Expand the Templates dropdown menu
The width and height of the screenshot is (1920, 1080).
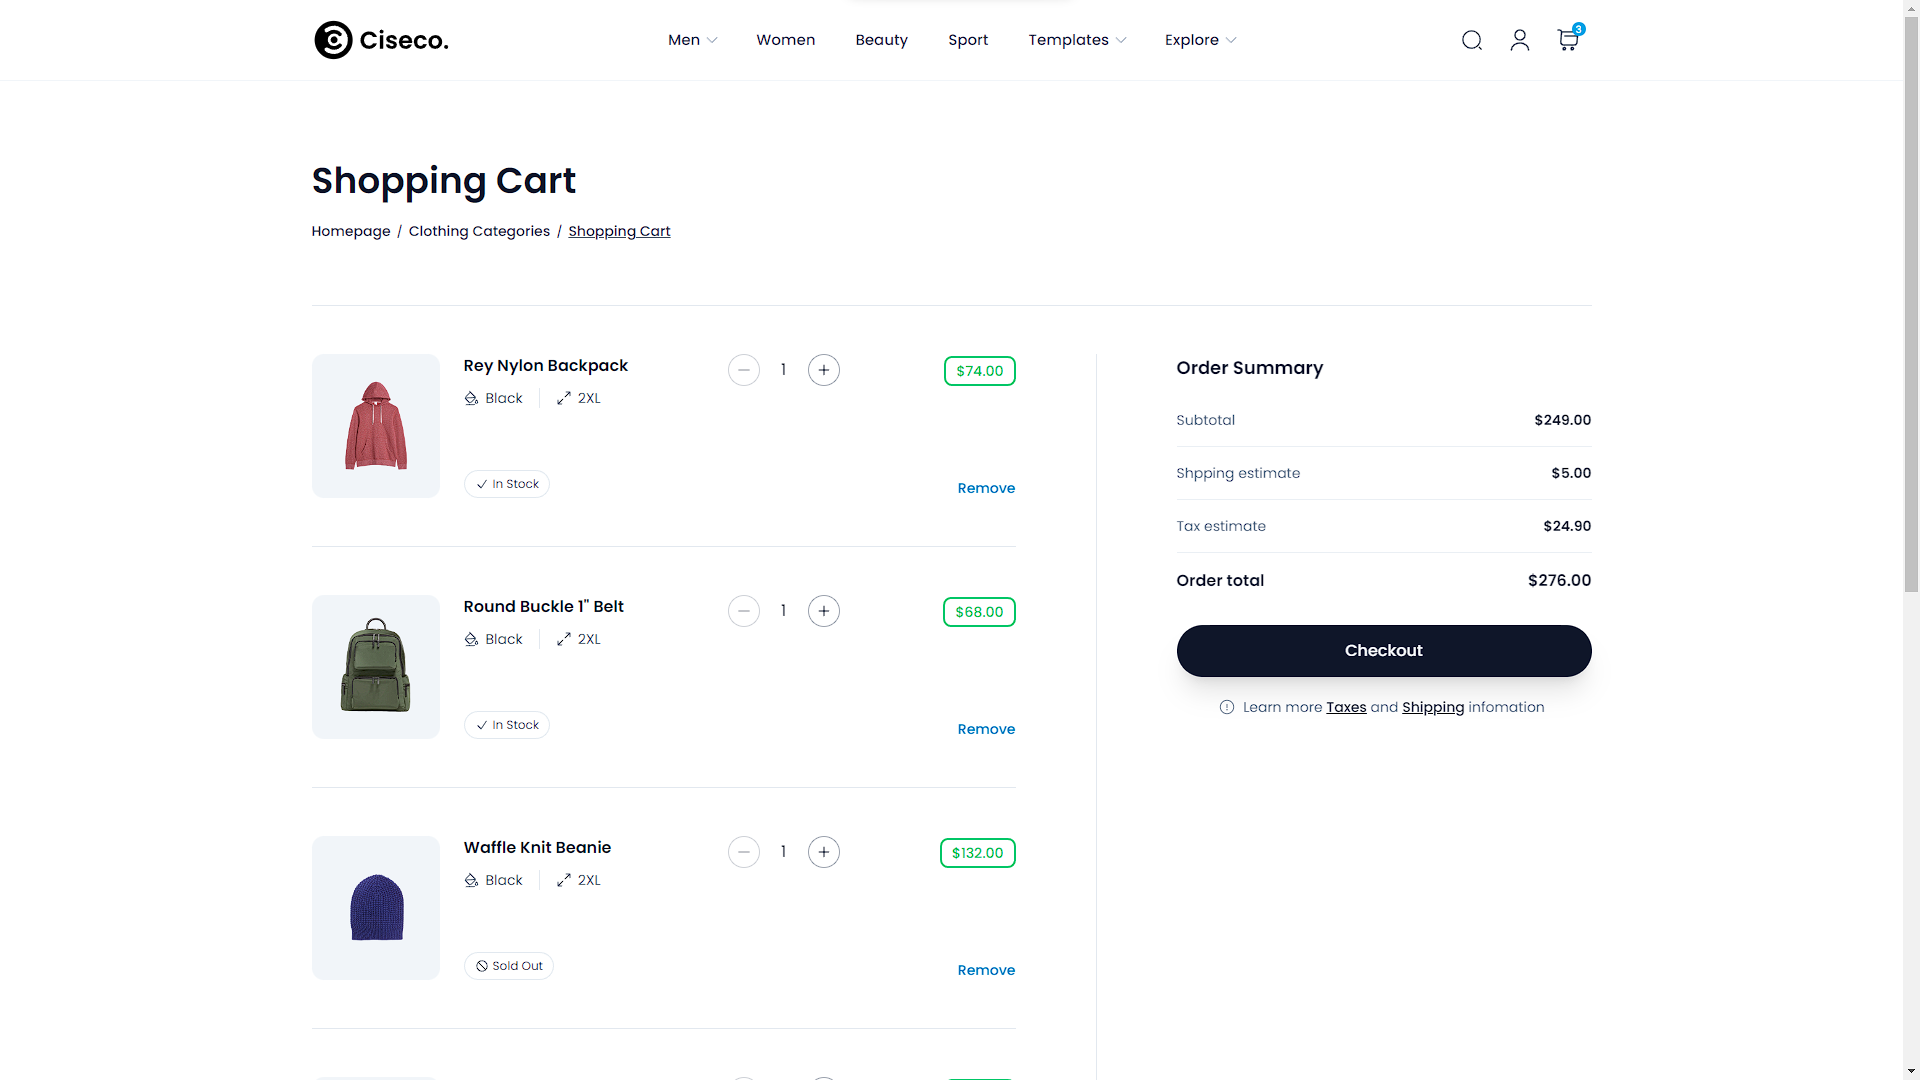pos(1077,40)
